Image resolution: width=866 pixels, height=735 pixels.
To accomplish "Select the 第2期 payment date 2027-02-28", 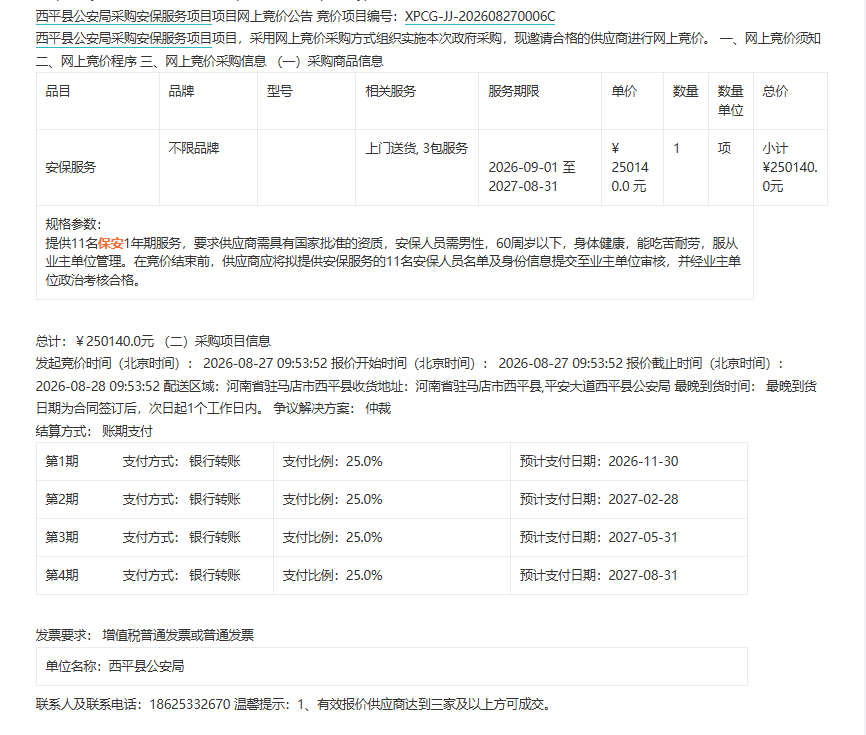I will pos(643,499).
